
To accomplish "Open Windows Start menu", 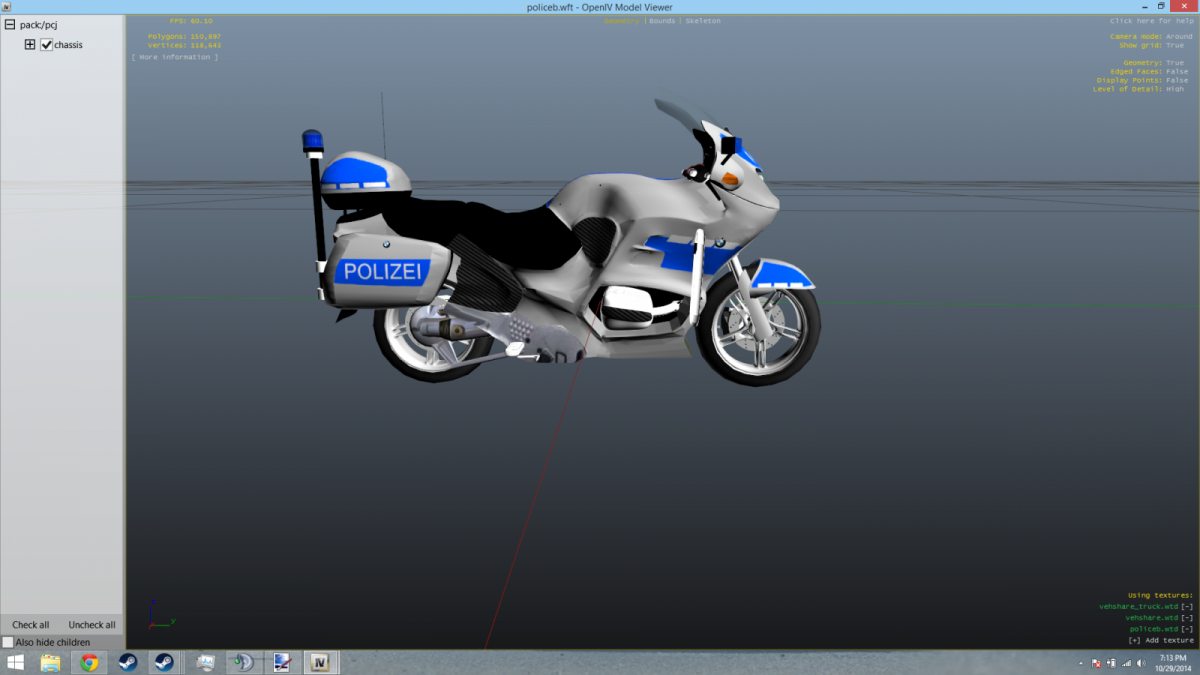I will [x=16, y=662].
